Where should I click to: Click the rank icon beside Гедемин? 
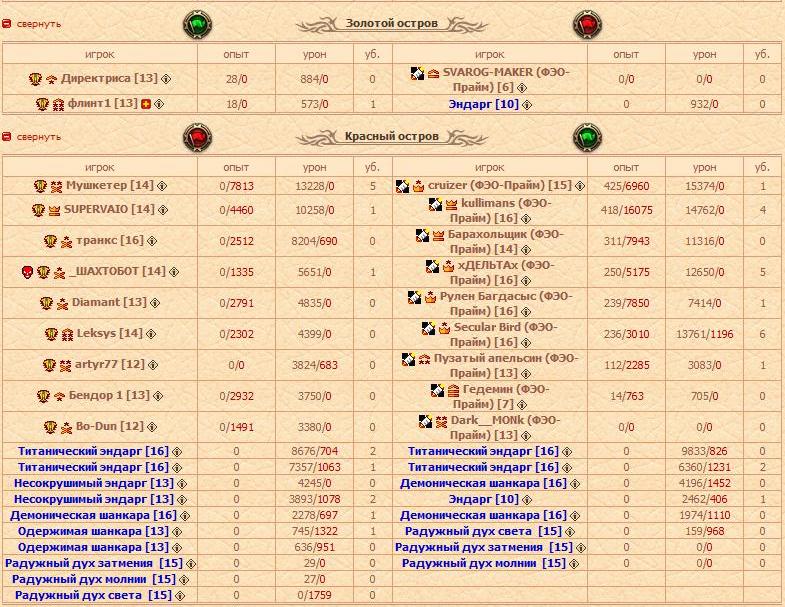(453, 390)
